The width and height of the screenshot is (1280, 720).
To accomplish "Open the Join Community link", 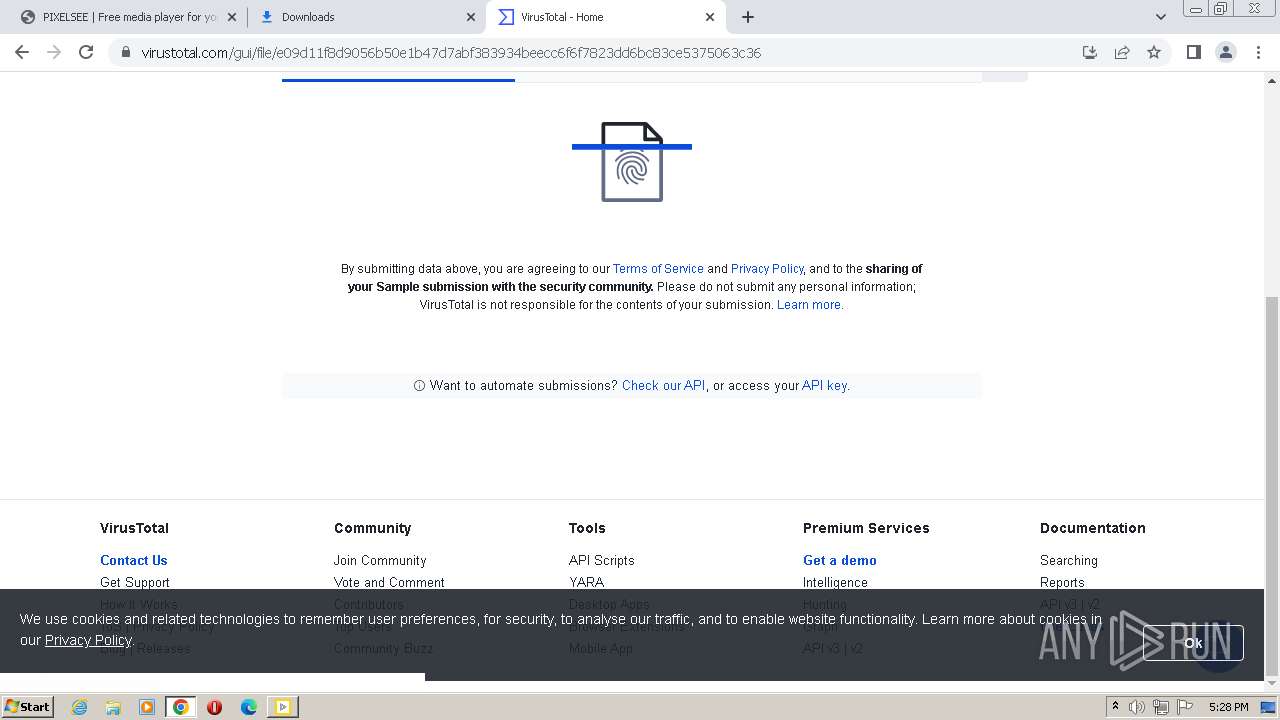I will coord(380,560).
